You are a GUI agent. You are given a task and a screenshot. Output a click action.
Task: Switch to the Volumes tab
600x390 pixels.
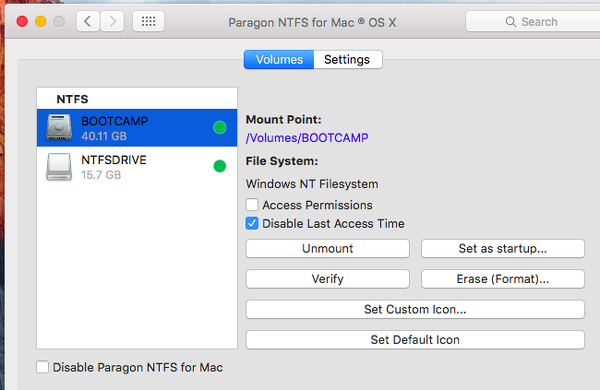coord(279,60)
